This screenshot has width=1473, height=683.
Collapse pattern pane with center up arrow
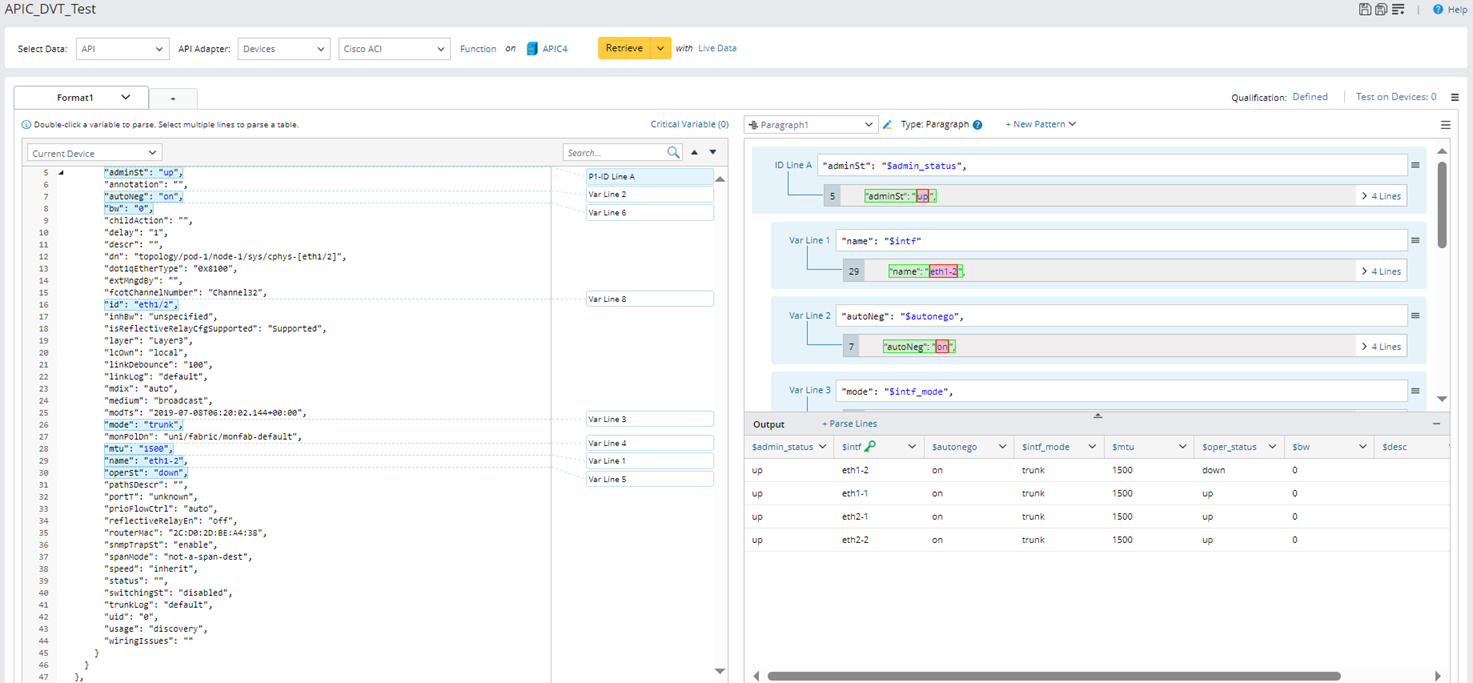pos(1097,415)
